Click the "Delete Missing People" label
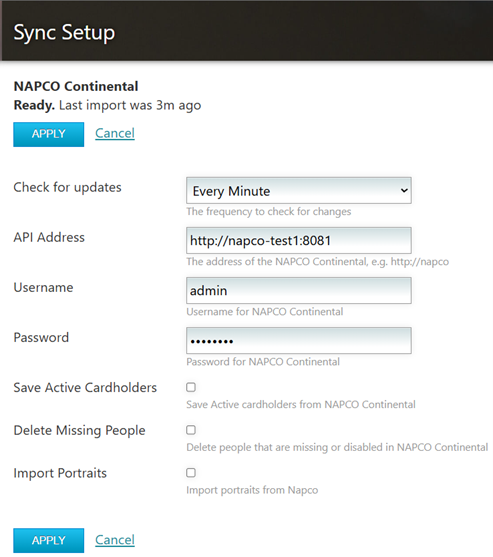Viewport: 493px width, 557px height. coord(80,431)
